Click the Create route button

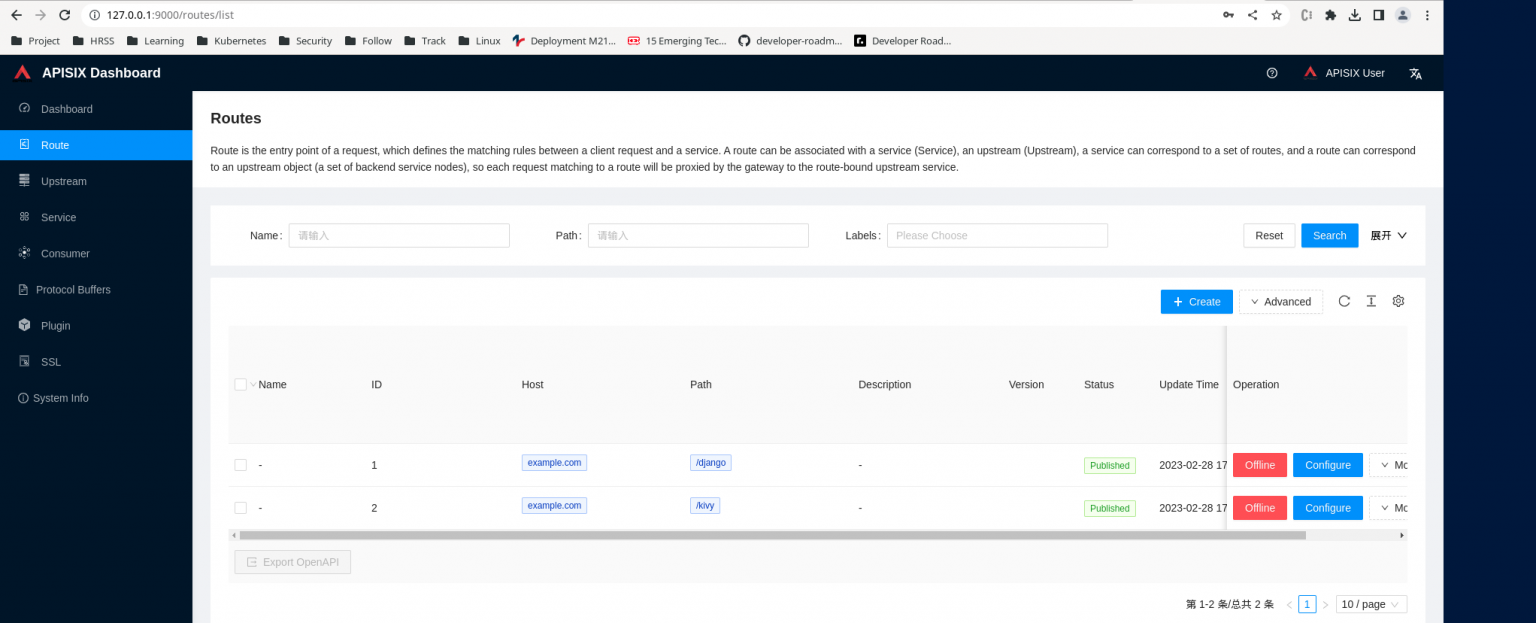[x=1196, y=302]
